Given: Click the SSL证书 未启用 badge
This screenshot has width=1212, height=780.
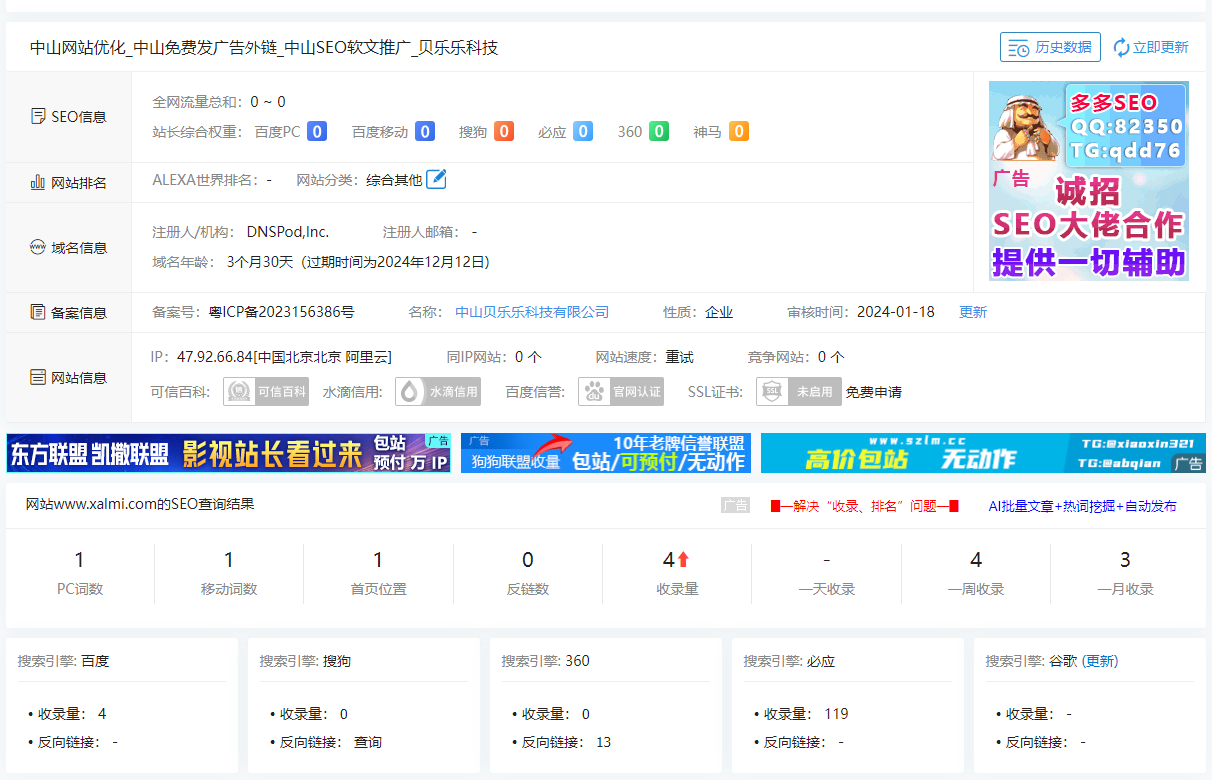Looking at the screenshot, I should (x=799, y=392).
